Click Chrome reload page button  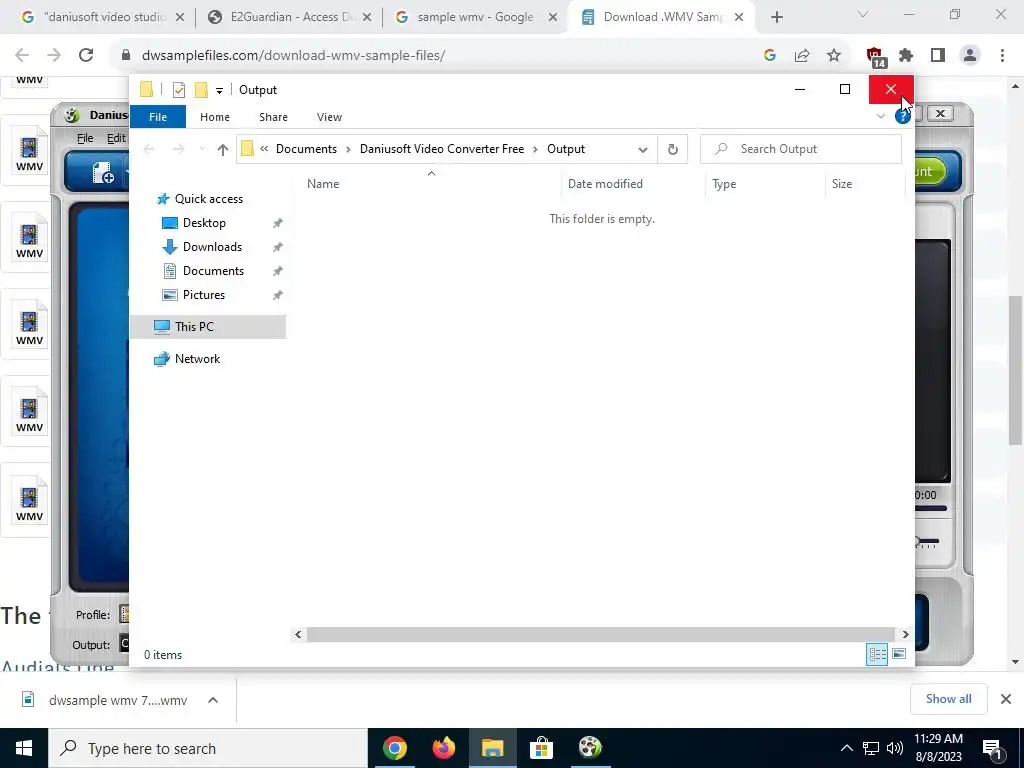[x=86, y=56]
